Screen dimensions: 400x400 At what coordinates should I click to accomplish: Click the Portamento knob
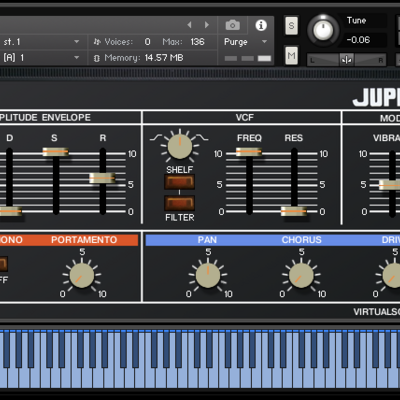coord(82,275)
